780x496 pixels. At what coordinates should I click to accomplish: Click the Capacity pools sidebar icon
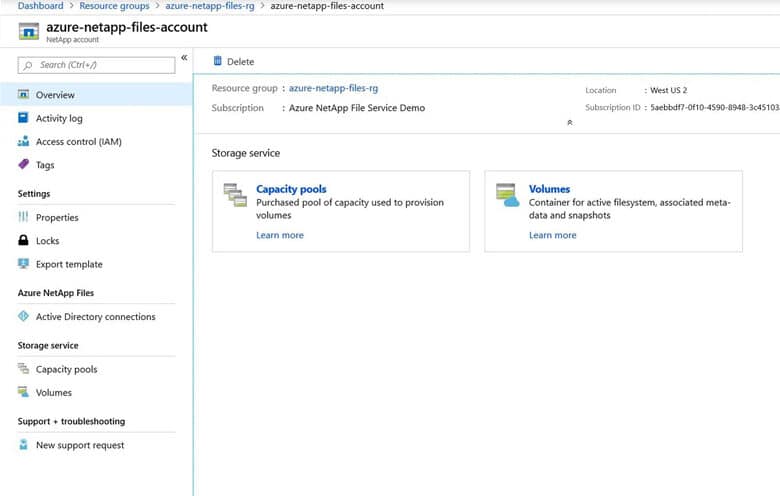[23, 369]
